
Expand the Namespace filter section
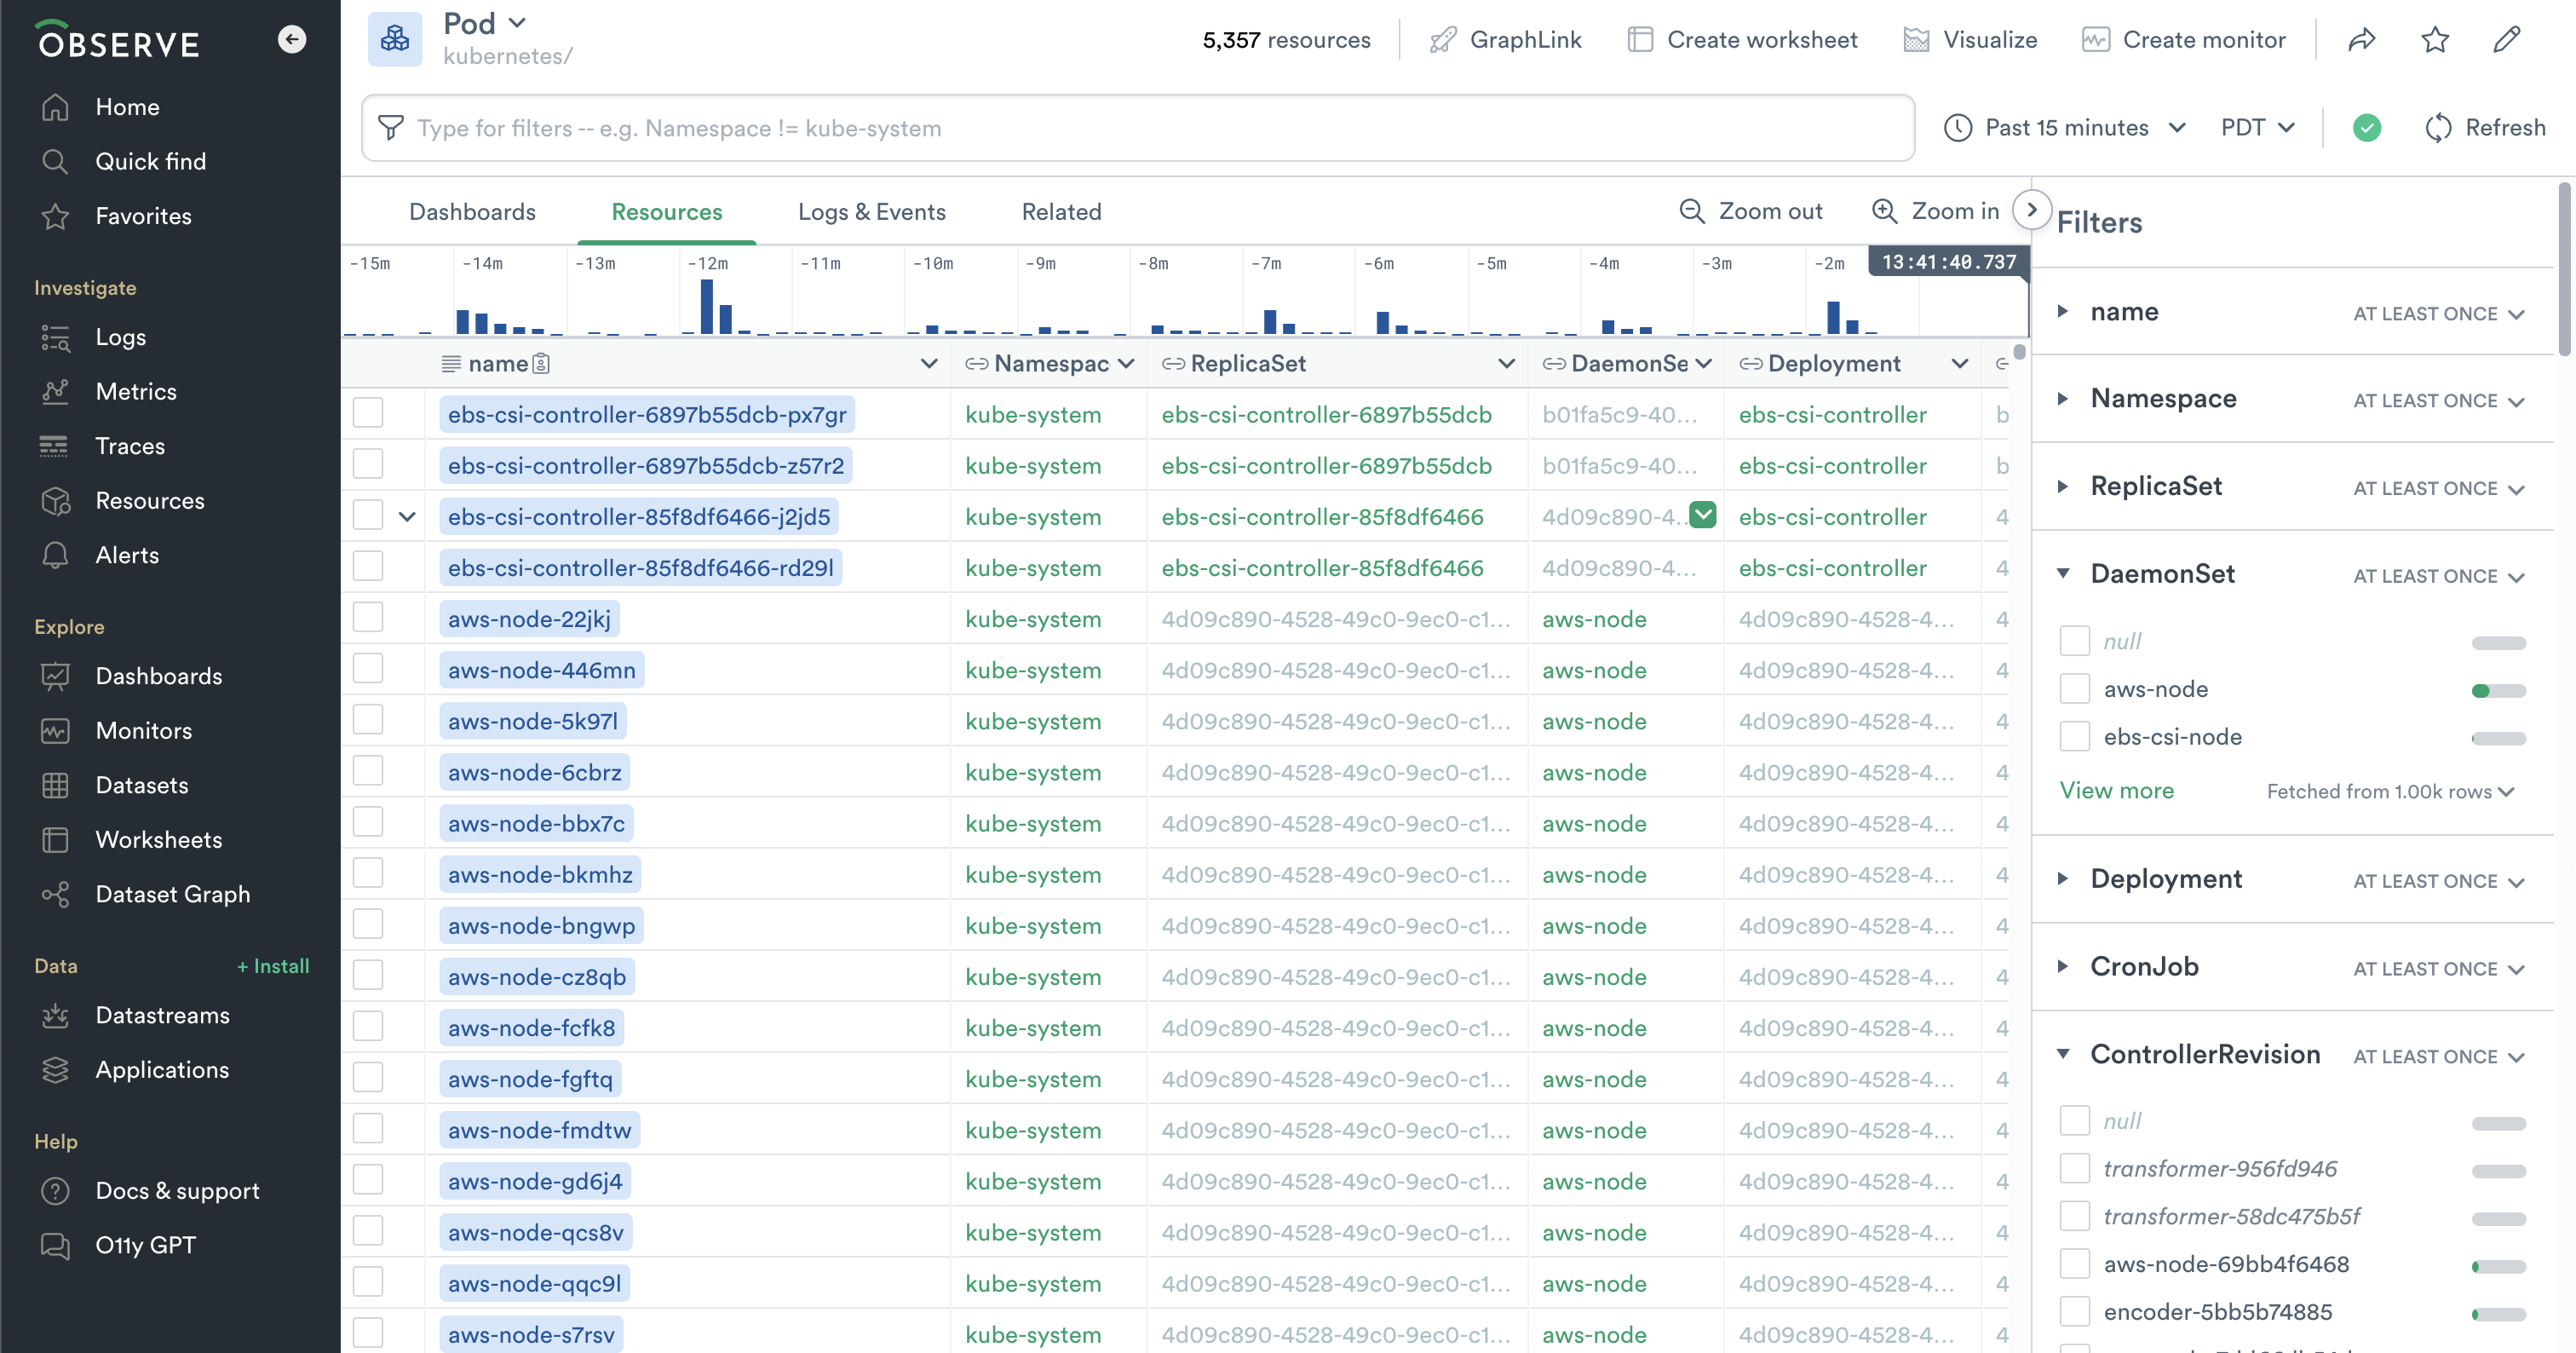coord(2063,399)
